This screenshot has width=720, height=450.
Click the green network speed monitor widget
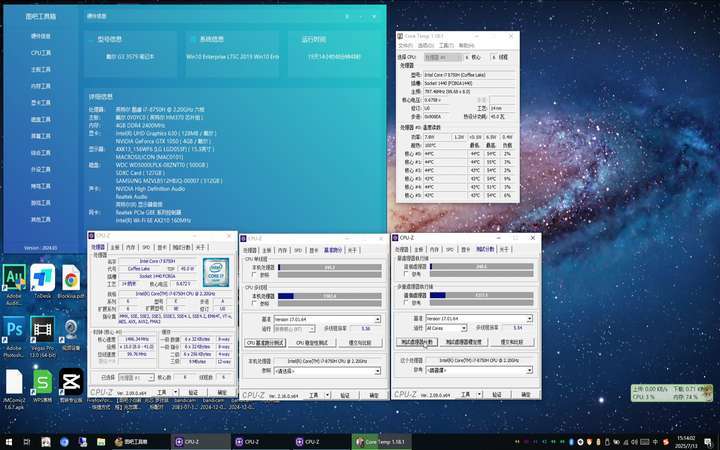pyautogui.click(x=672, y=393)
